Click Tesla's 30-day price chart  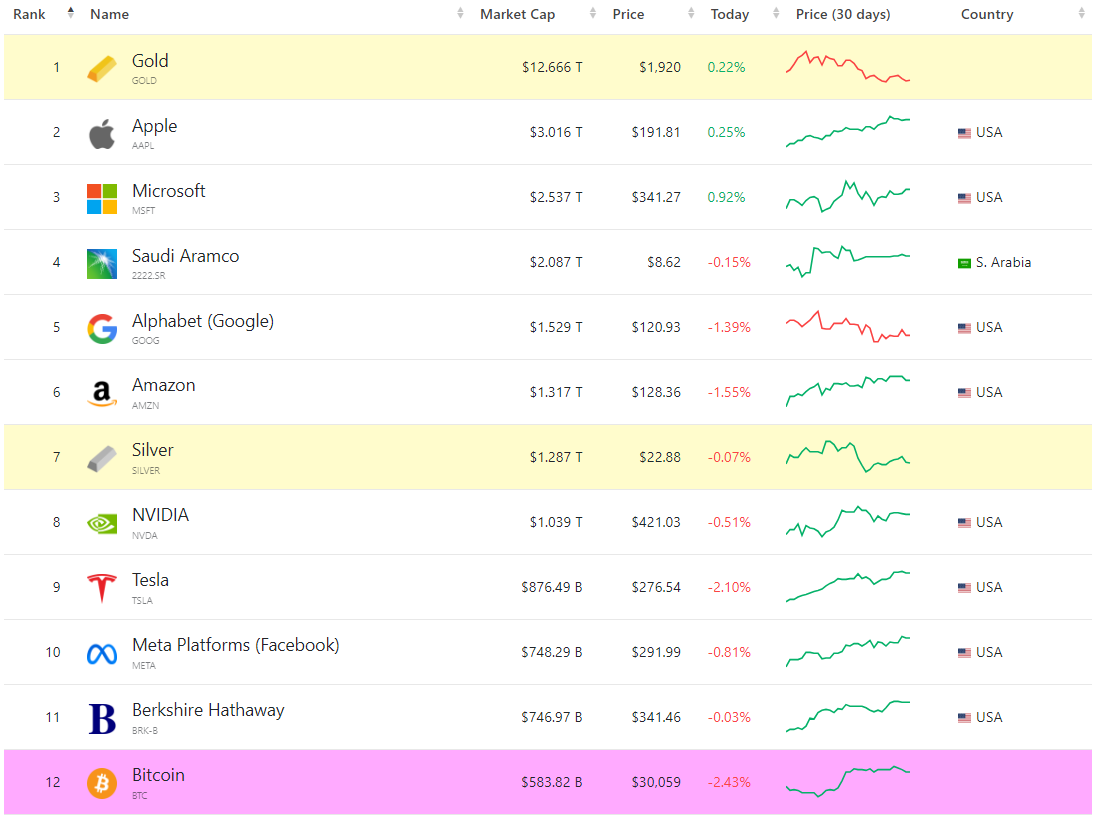coord(848,586)
